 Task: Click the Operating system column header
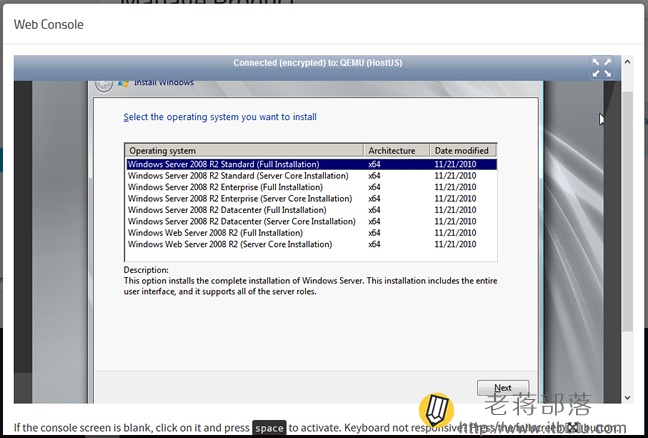pos(244,150)
